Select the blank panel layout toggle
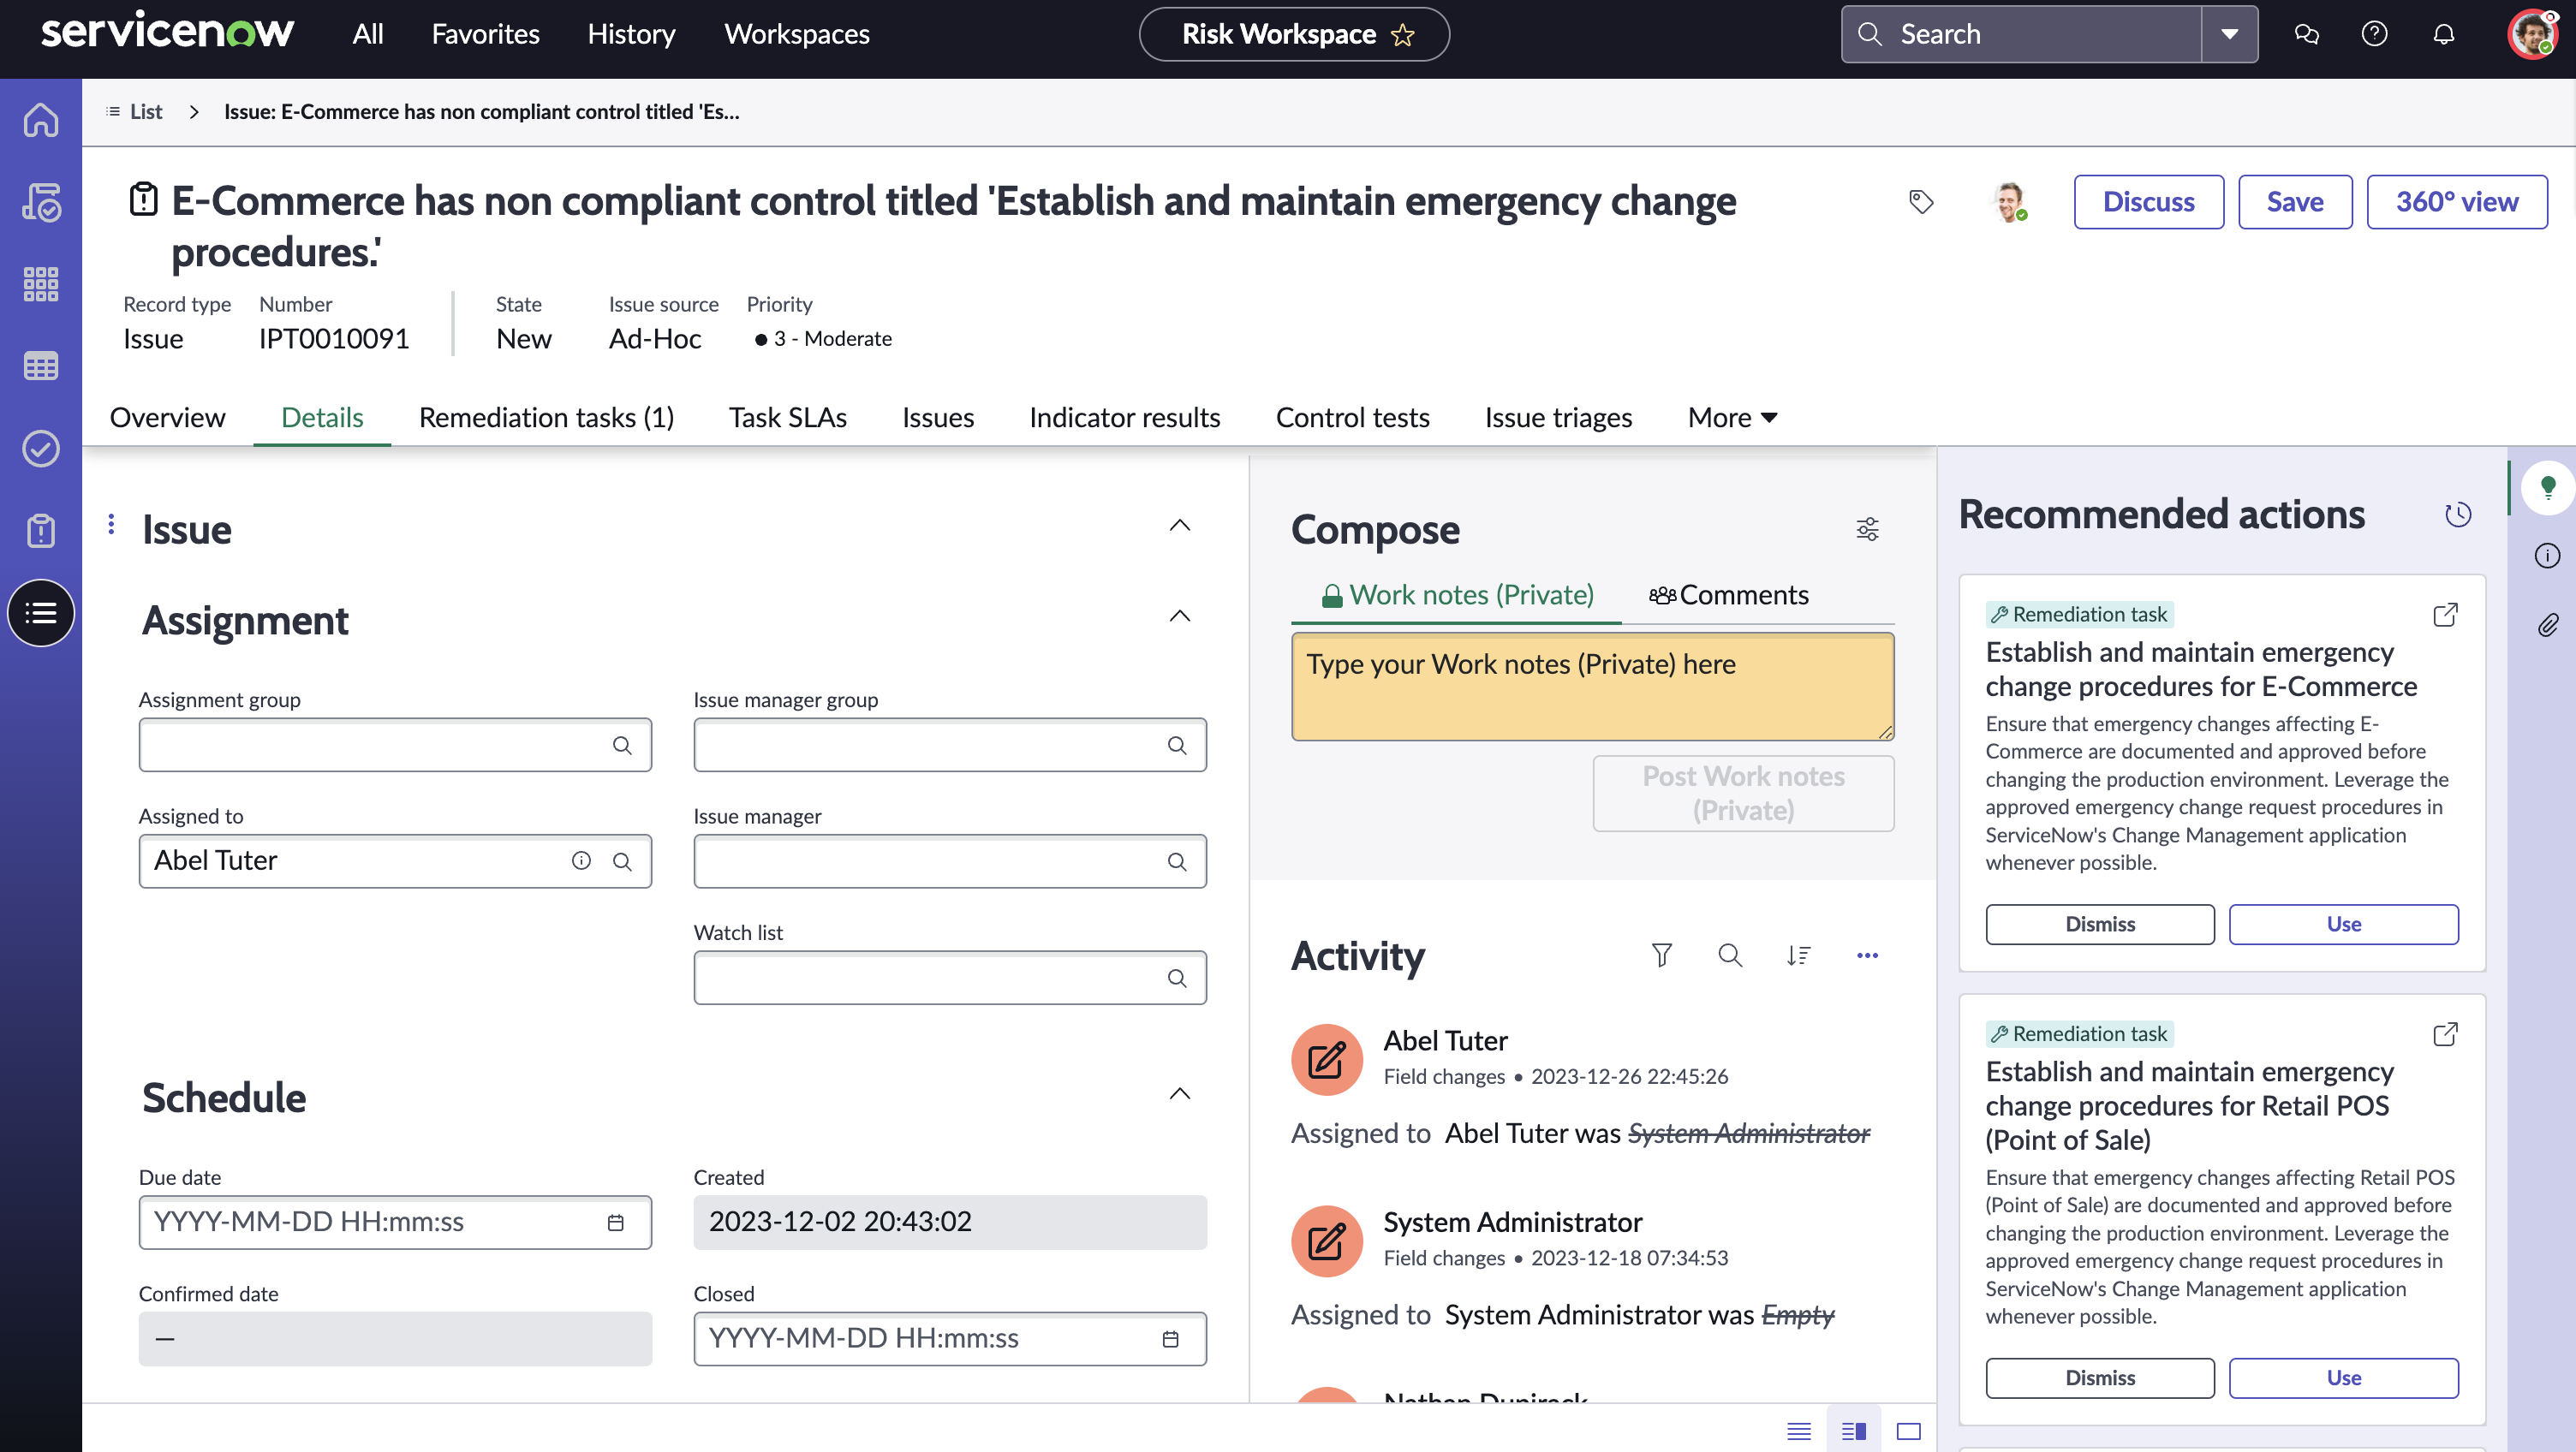The height and width of the screenshot is (1452, 2576). (x=1909, y=1431)
